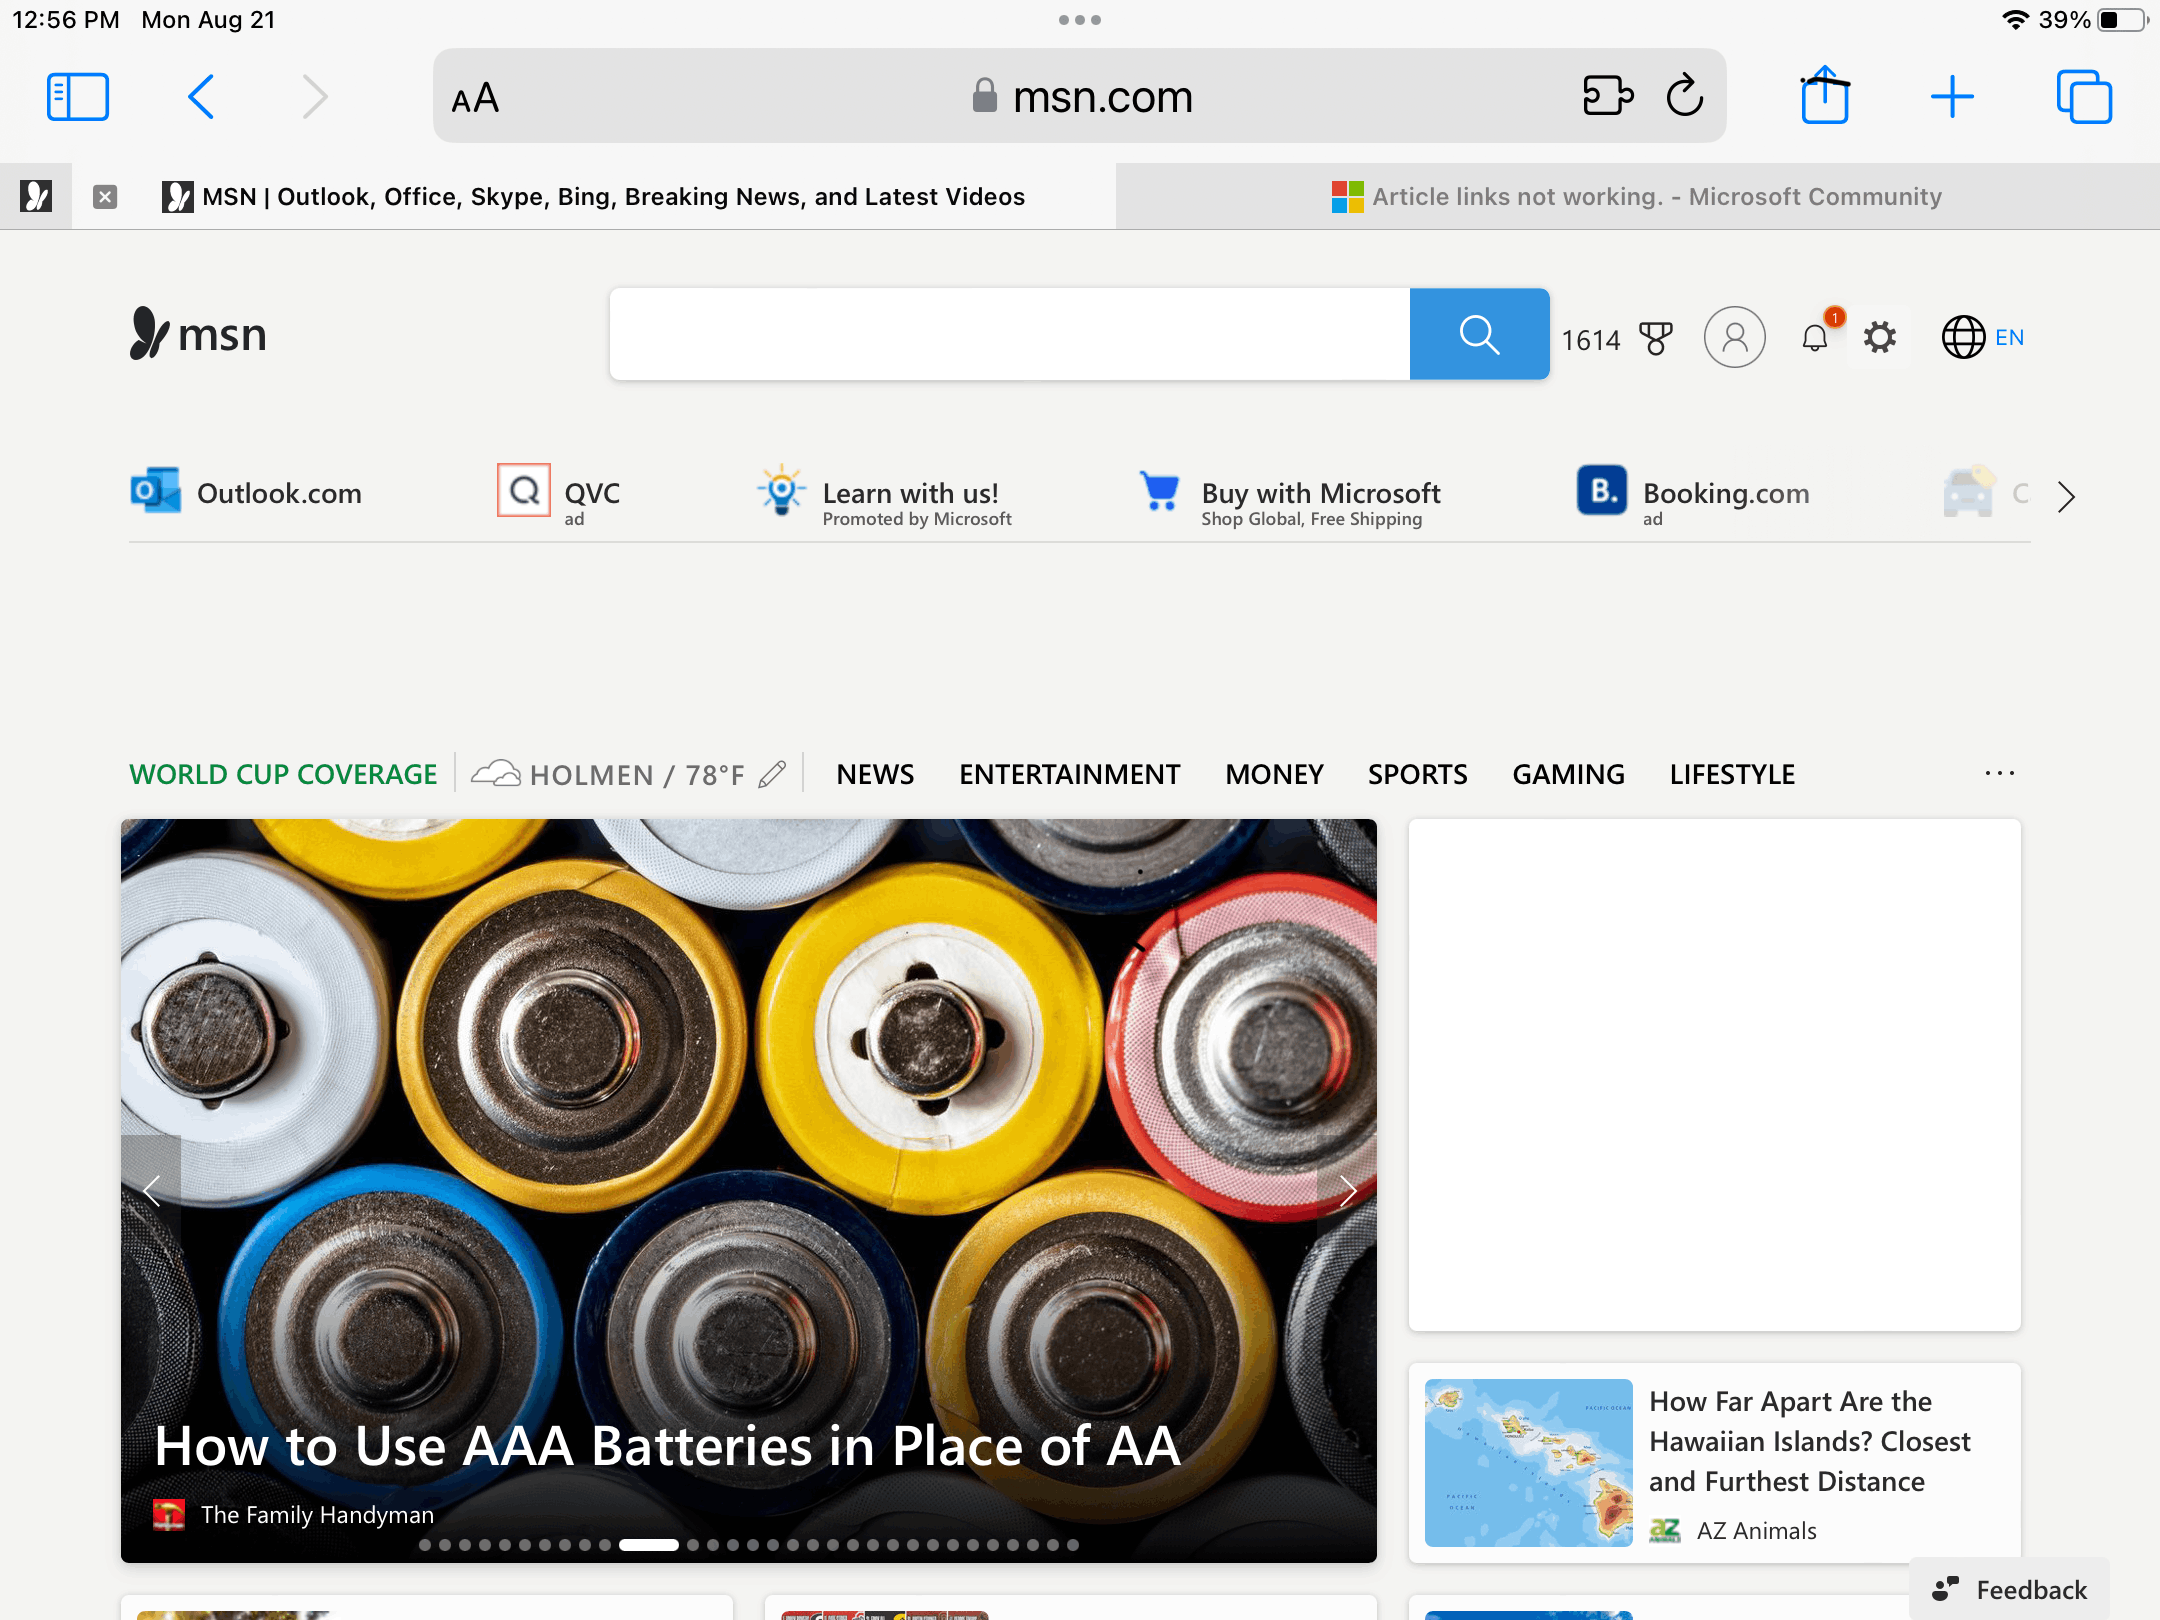
Task: Select the SPORTS navigation item
Action: (x=1417, y=774)
